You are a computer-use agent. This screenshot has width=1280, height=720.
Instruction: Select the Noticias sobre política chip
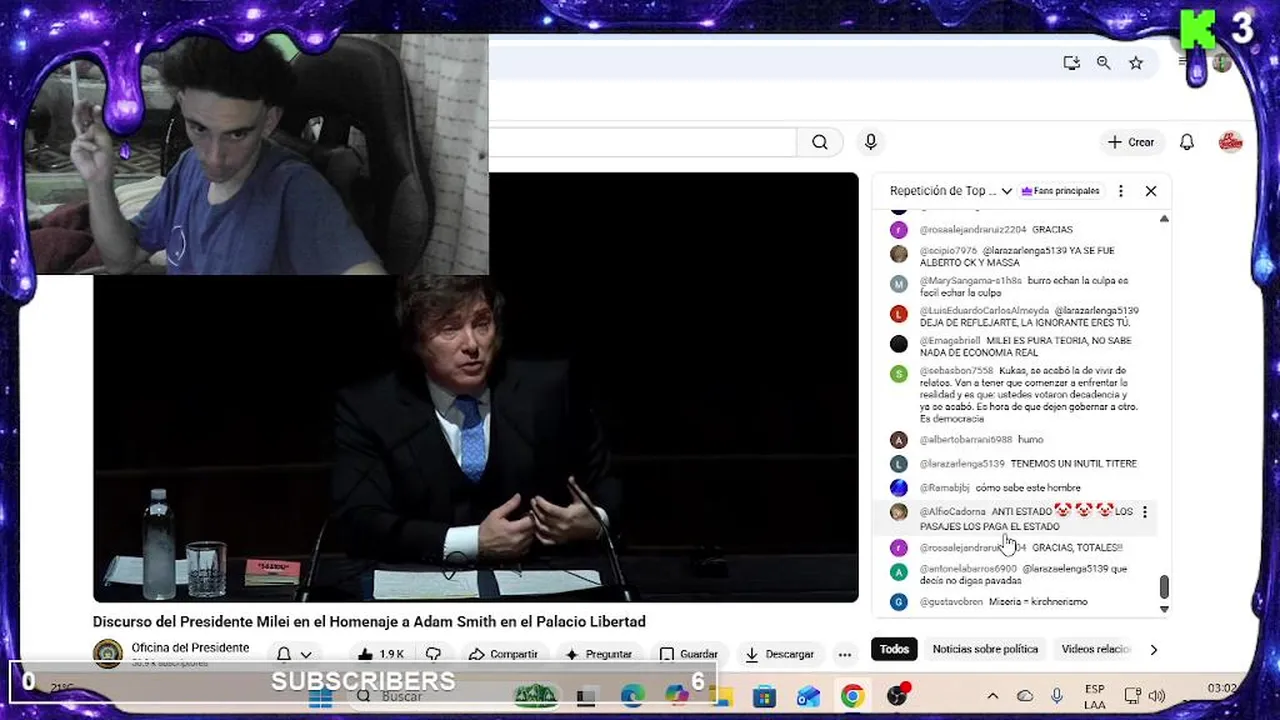pyautogui.click(x=985, y=650)
